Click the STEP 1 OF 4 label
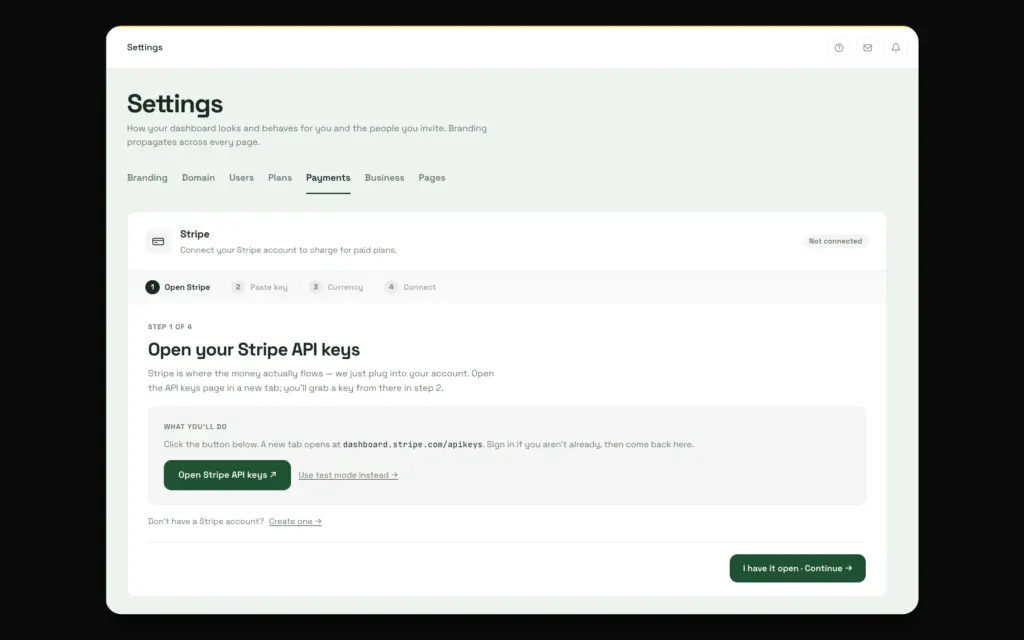1024x640 pixels. click(170, 327)
